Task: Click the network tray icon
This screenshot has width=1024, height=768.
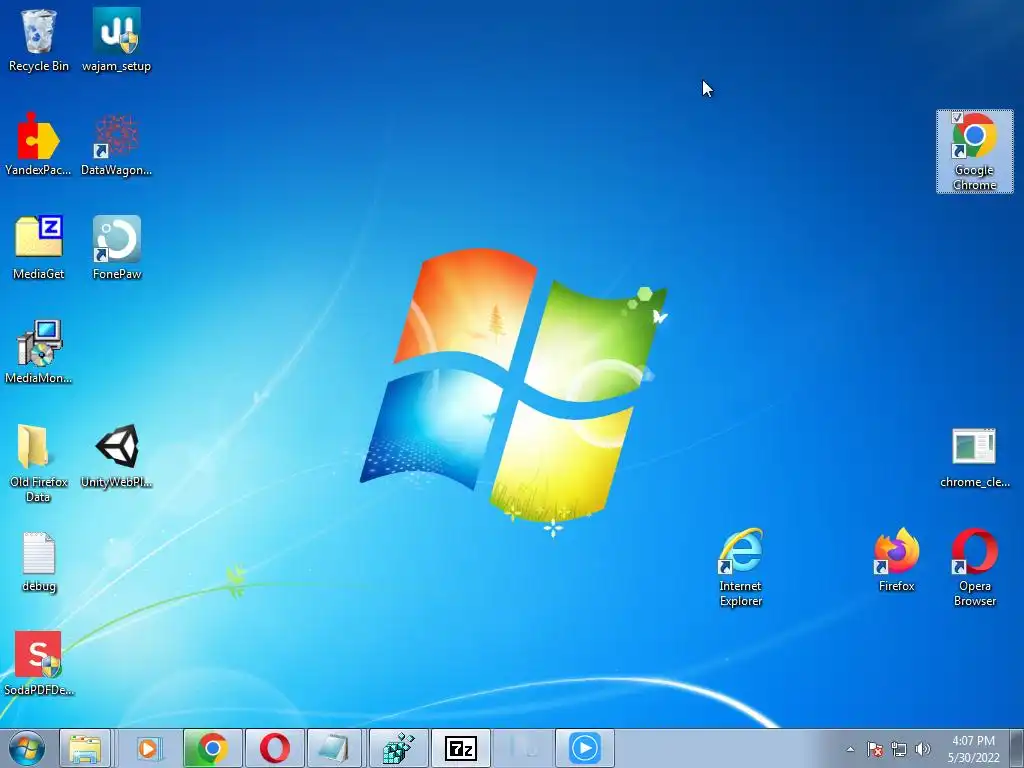Action: click(x=899, y=749)
